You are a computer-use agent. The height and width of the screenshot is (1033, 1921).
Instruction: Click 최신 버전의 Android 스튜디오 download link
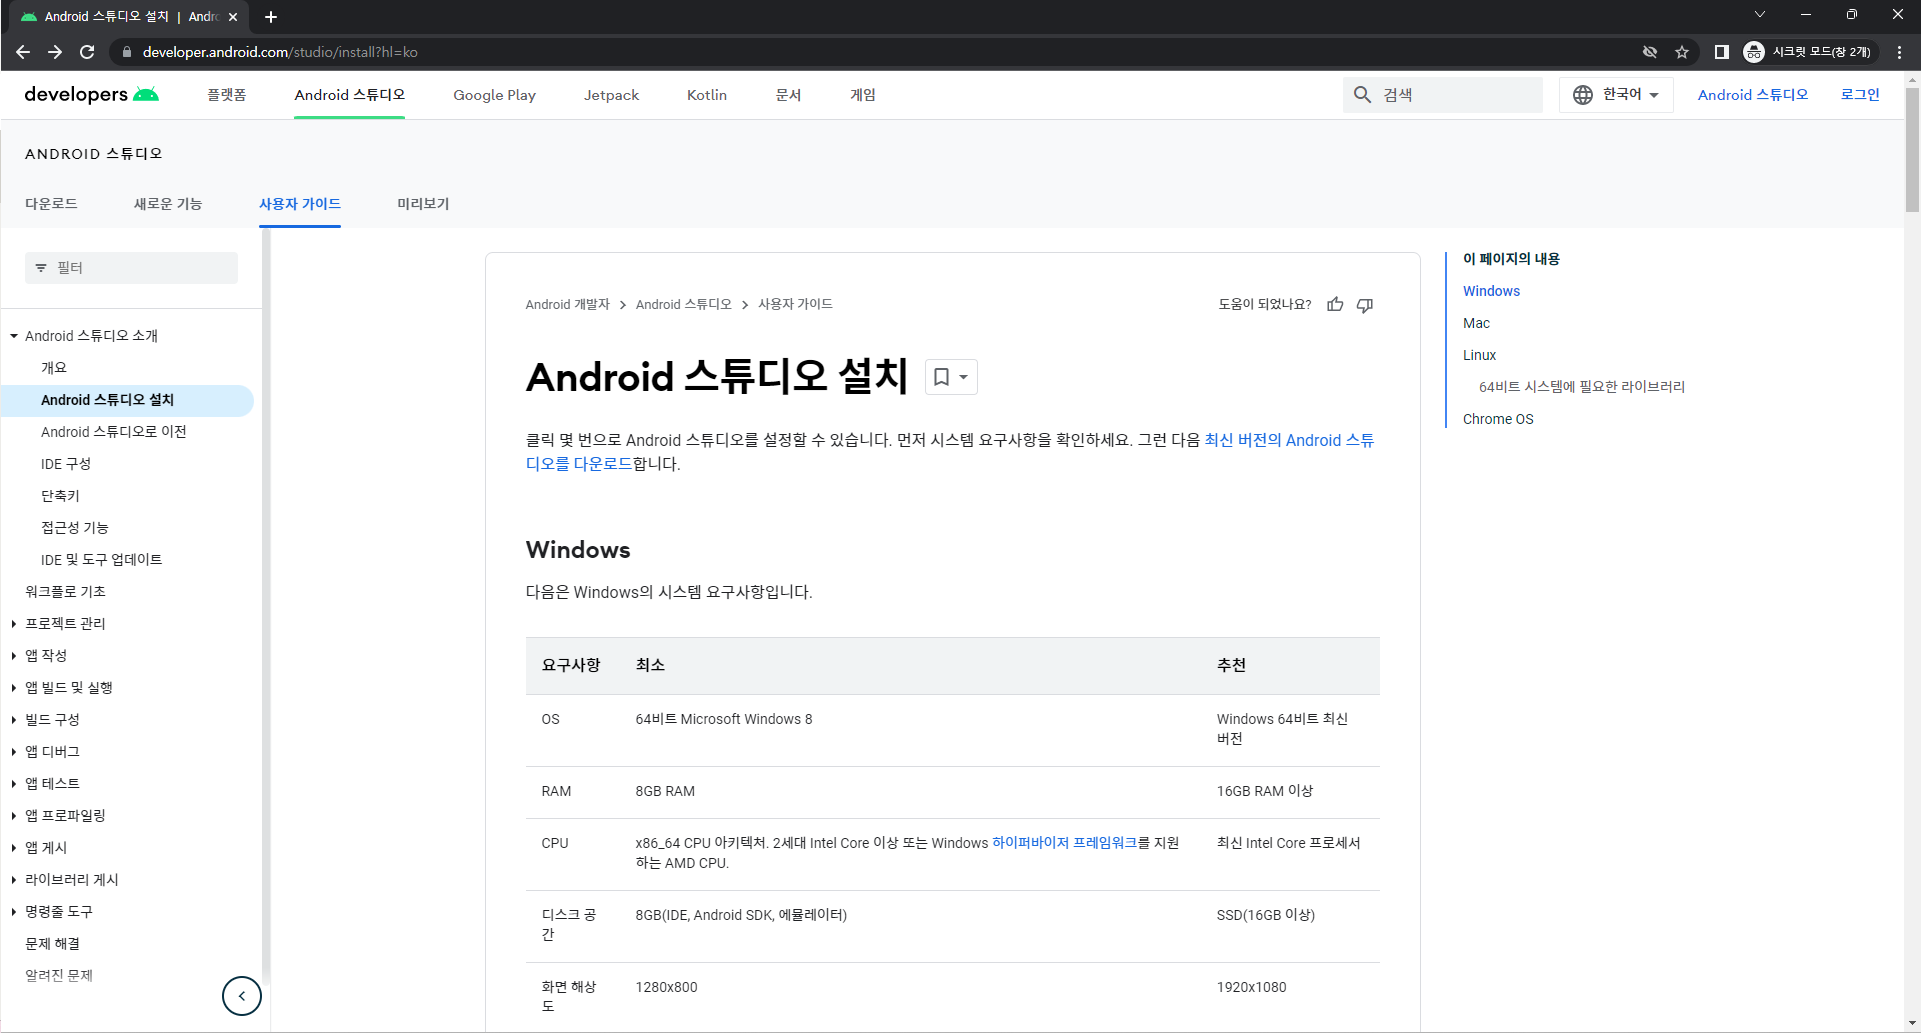pos(1289,440)
